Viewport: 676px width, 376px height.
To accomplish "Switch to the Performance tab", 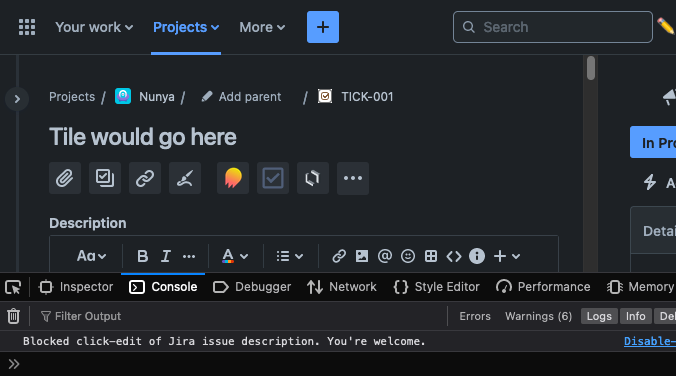I will 543,287.
